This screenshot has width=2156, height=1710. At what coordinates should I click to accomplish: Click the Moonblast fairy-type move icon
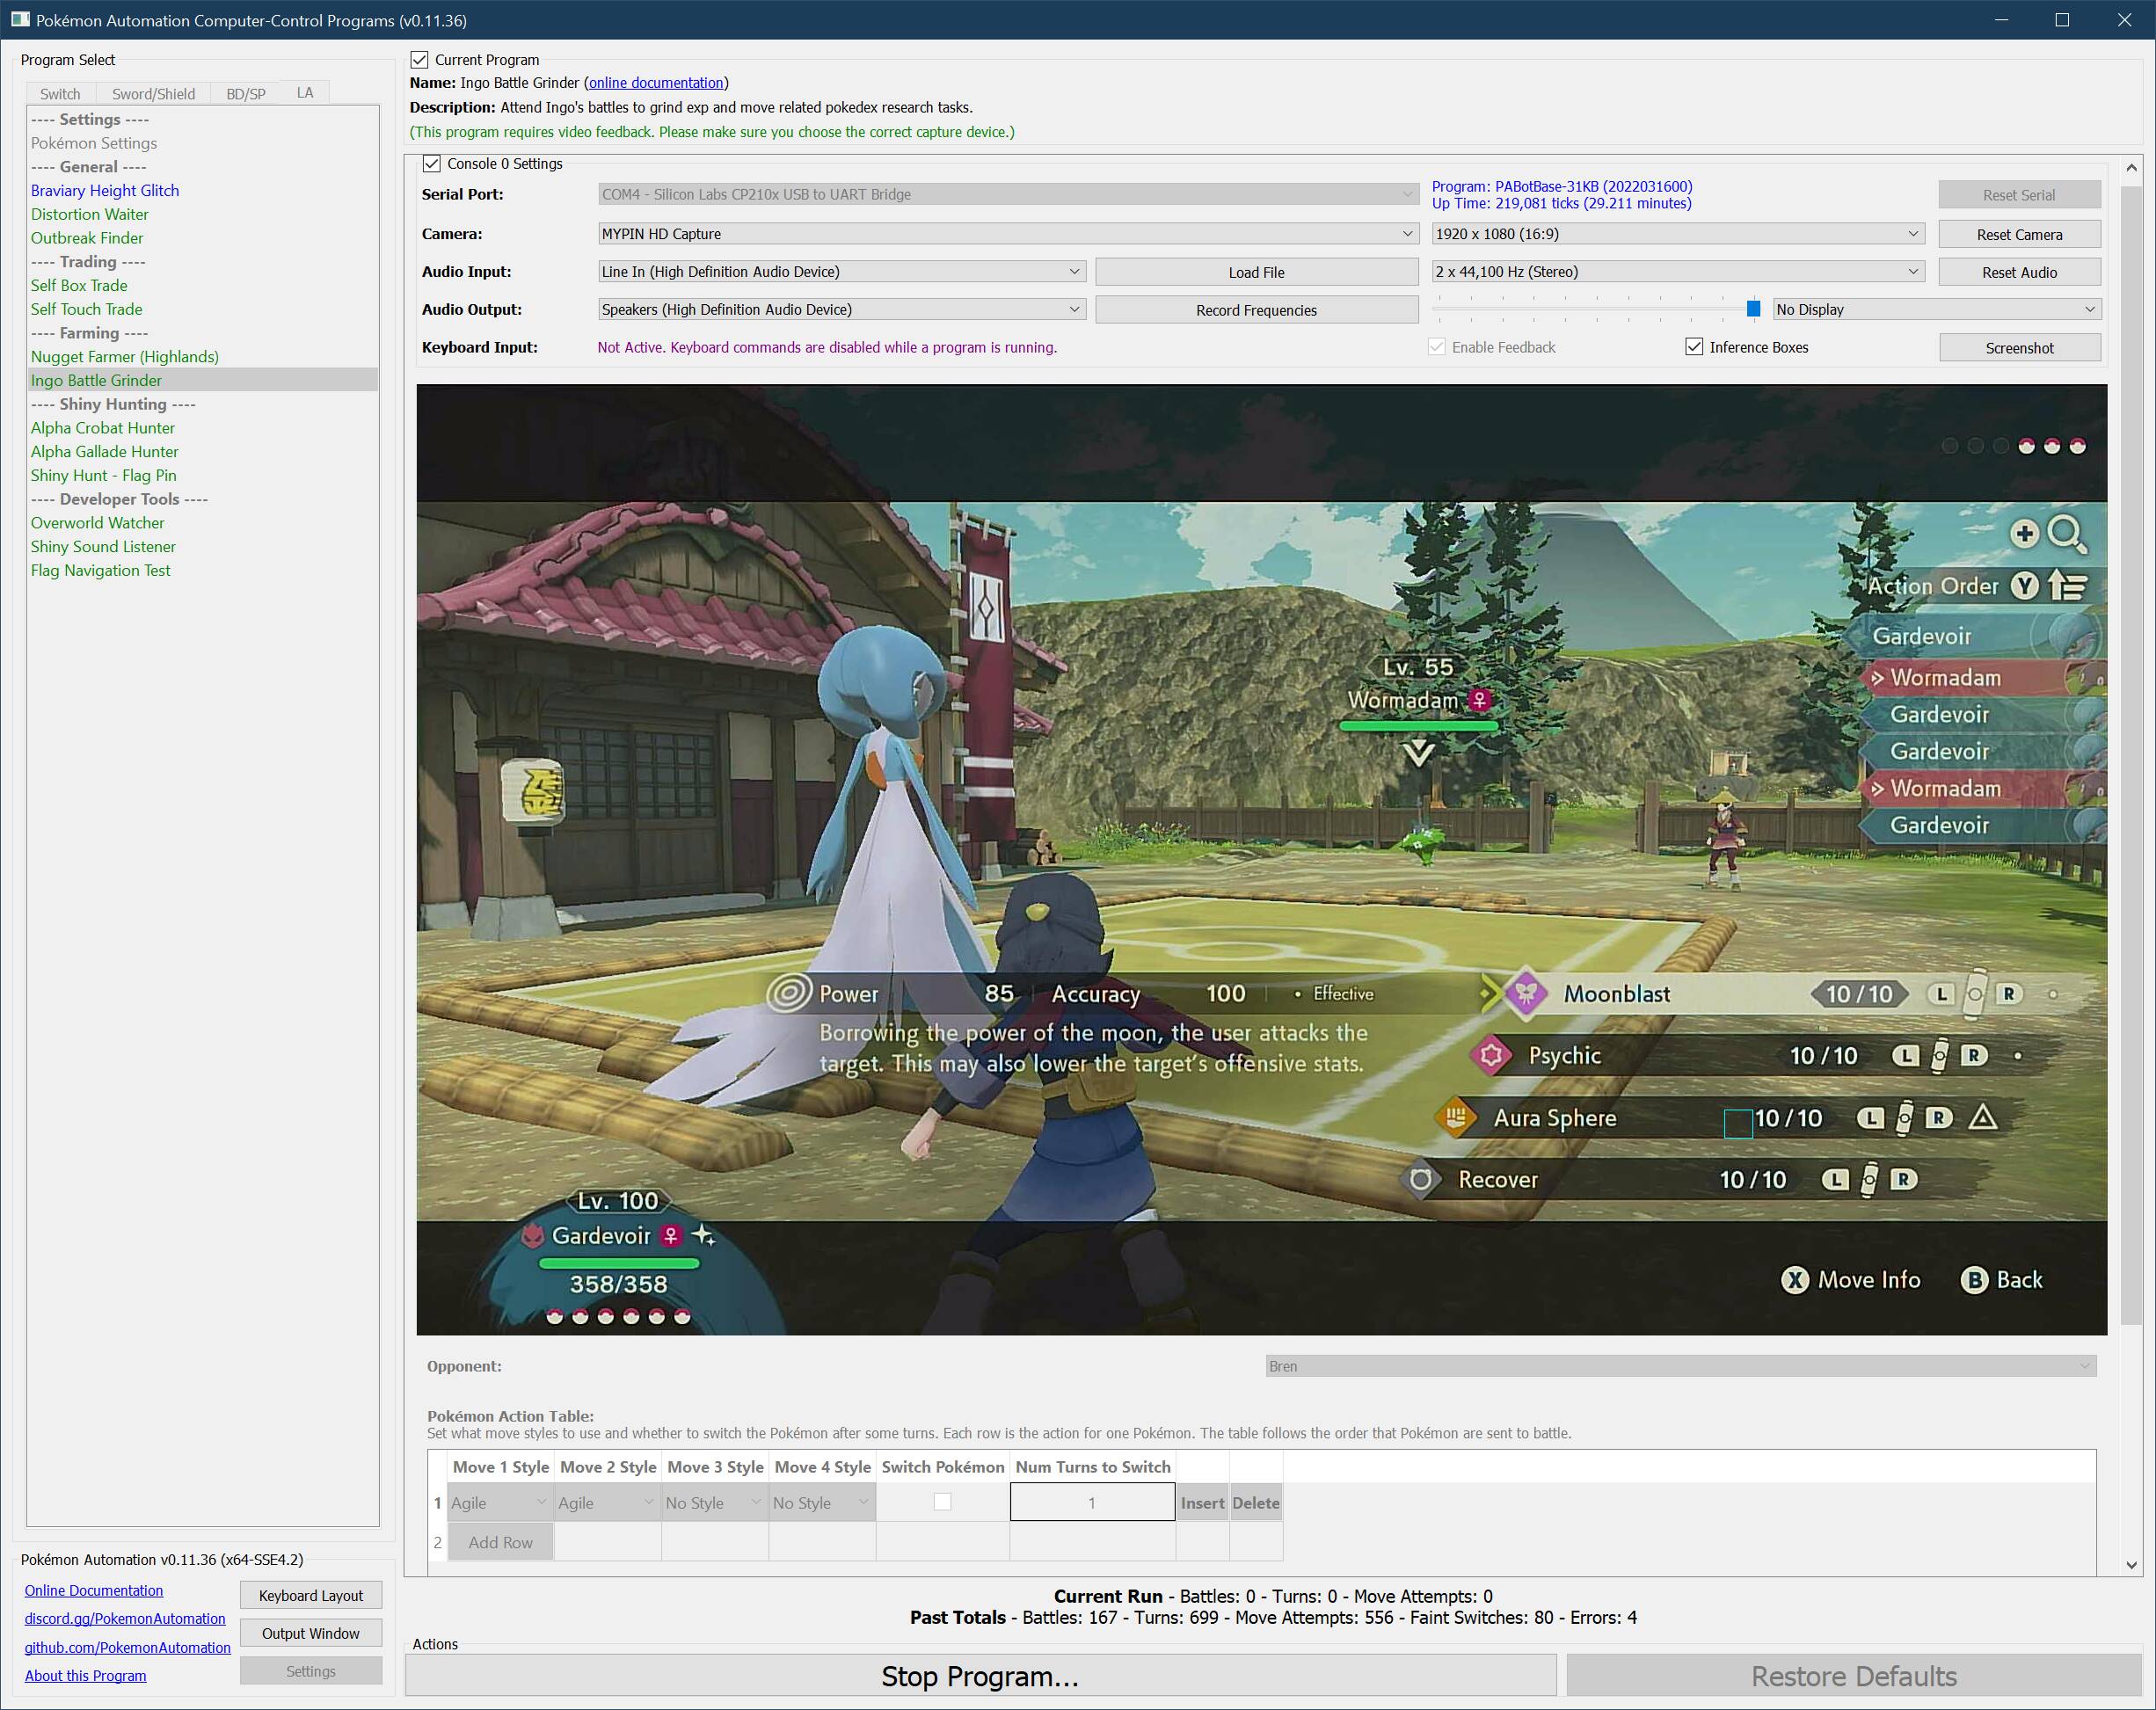pos(1526,993)
